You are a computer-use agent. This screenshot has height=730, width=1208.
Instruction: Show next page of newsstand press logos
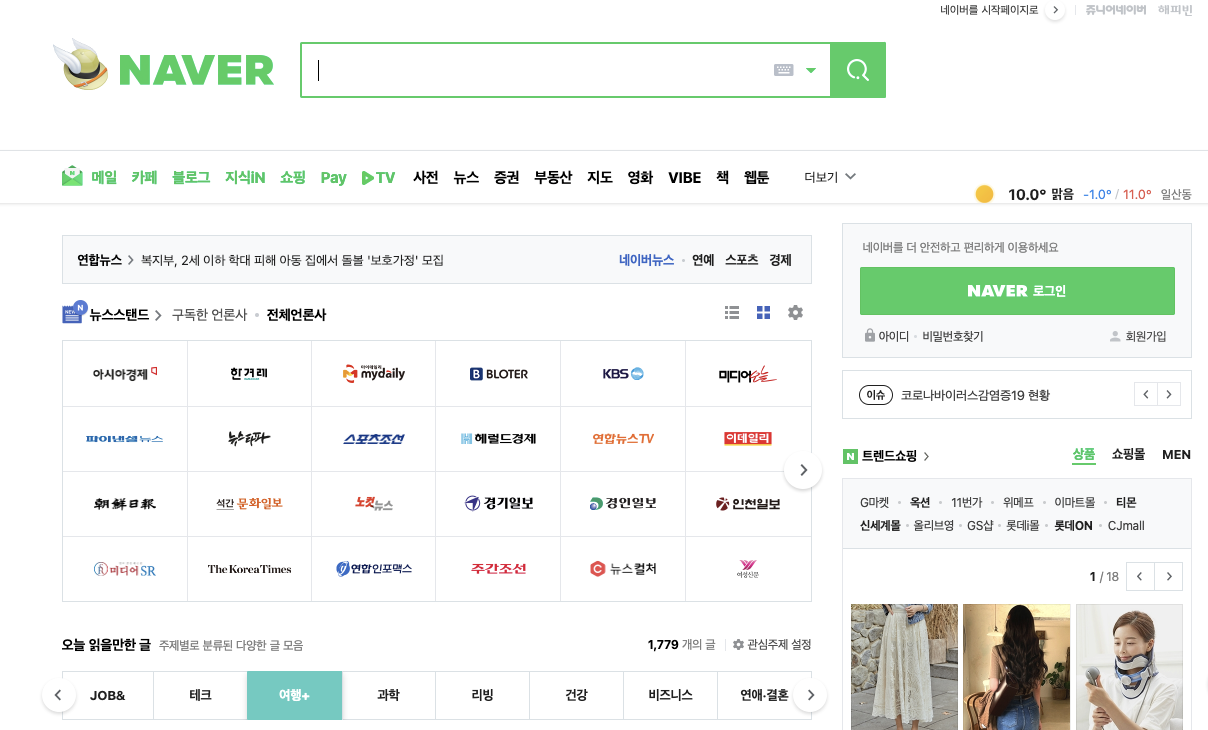[x=803, y=470]
